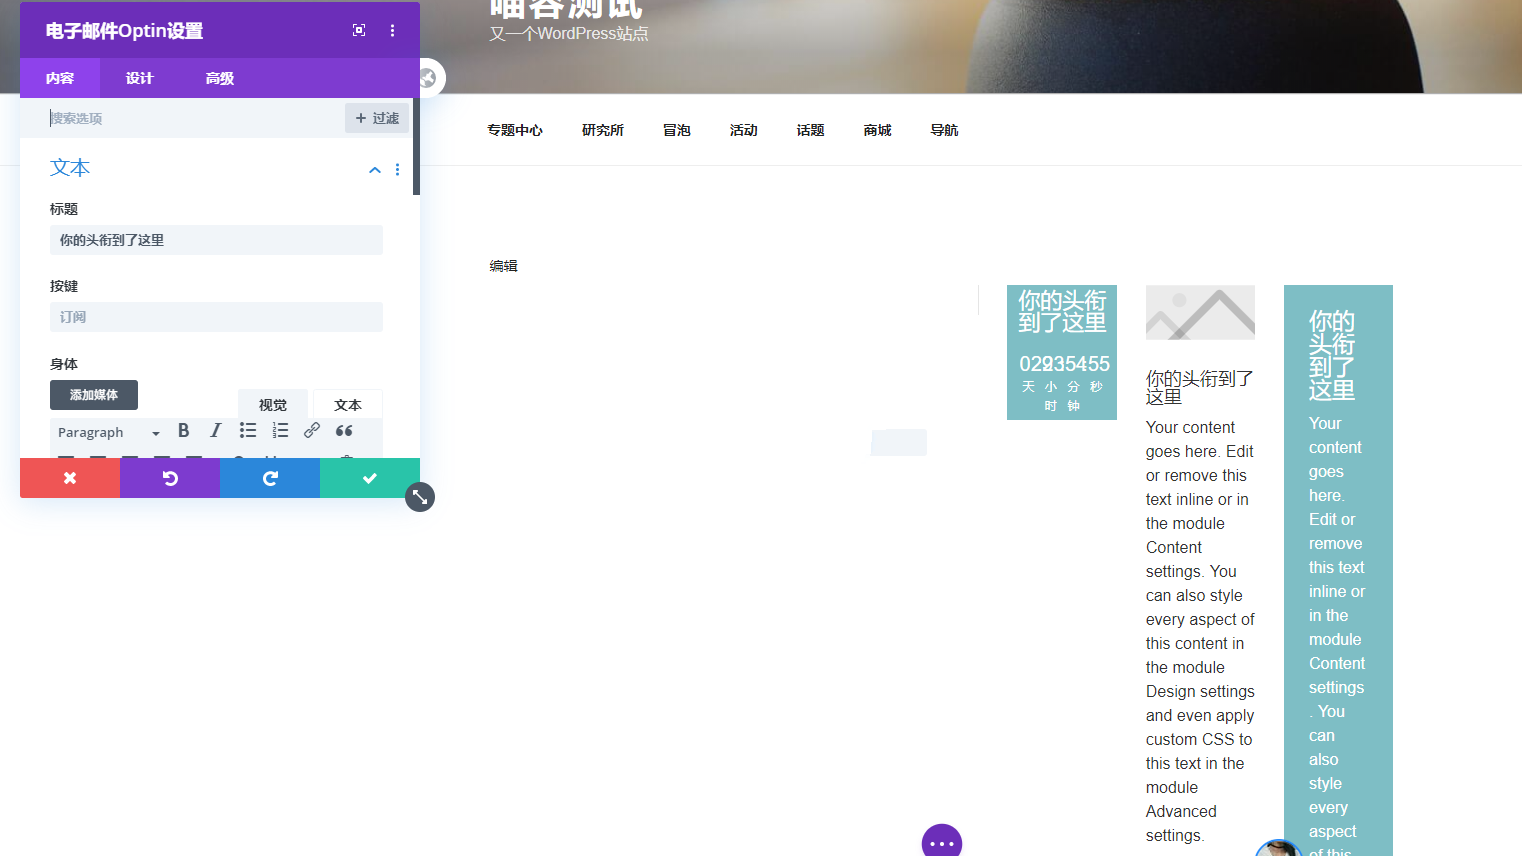Apply blockquote formatting

pyautogui.click(x=344, y=431)
